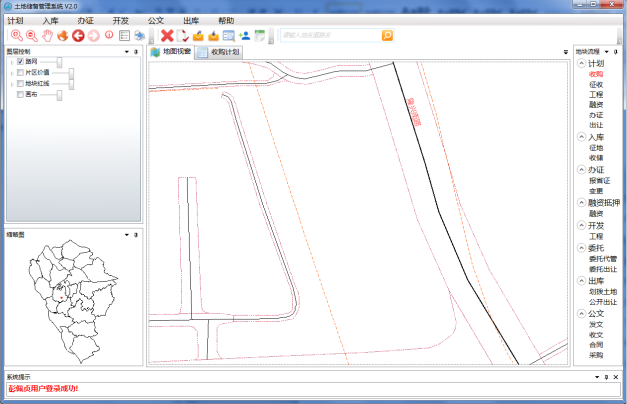Viewport: 627px width, 404px height.
Task: Click the red back arrow icon
Action: pyautogui.click(x=78, y=36)
